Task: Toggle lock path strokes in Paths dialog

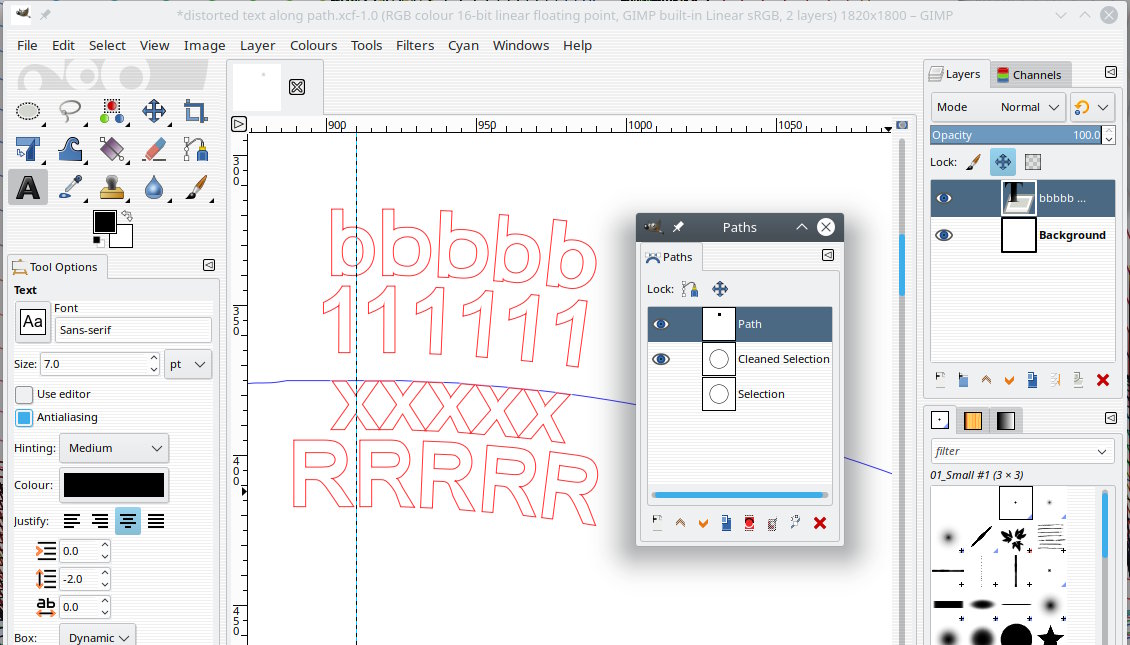Action: [690, 289]
